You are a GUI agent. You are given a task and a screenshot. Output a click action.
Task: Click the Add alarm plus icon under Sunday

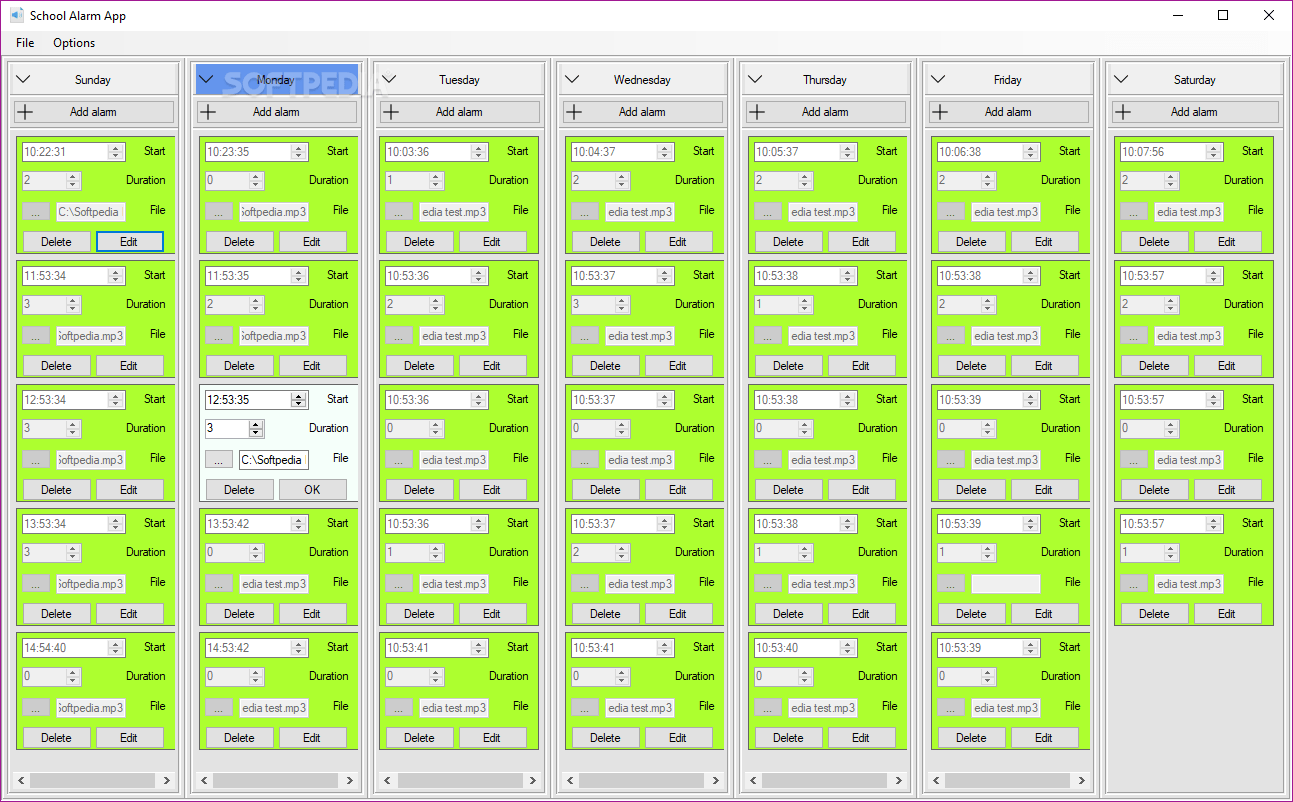[24, 111]
